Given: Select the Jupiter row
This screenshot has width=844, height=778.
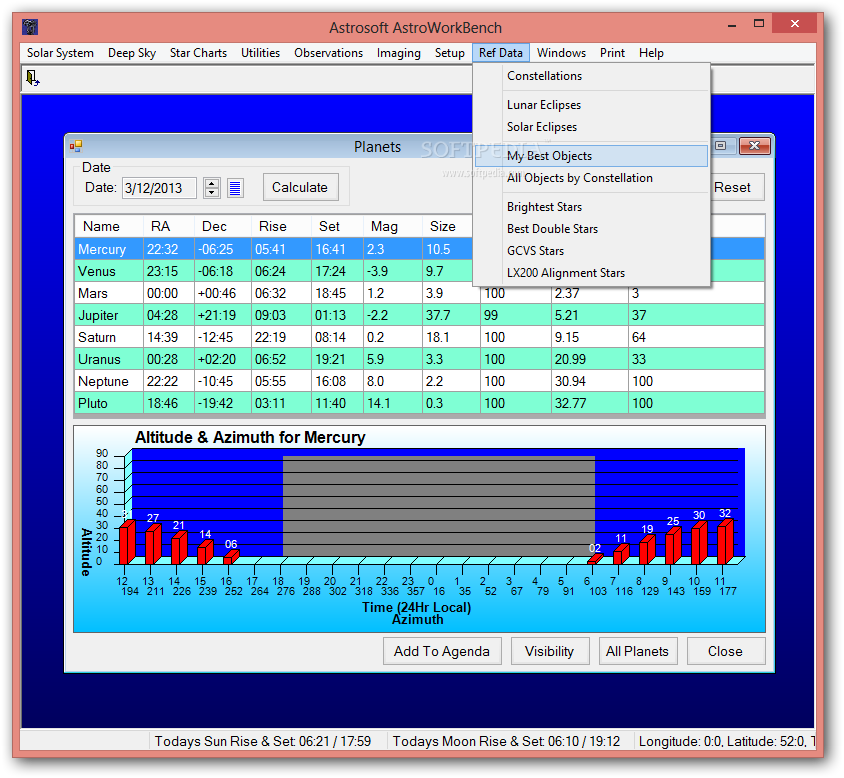Looking at the screenshot, I should [x=419, y=316].
